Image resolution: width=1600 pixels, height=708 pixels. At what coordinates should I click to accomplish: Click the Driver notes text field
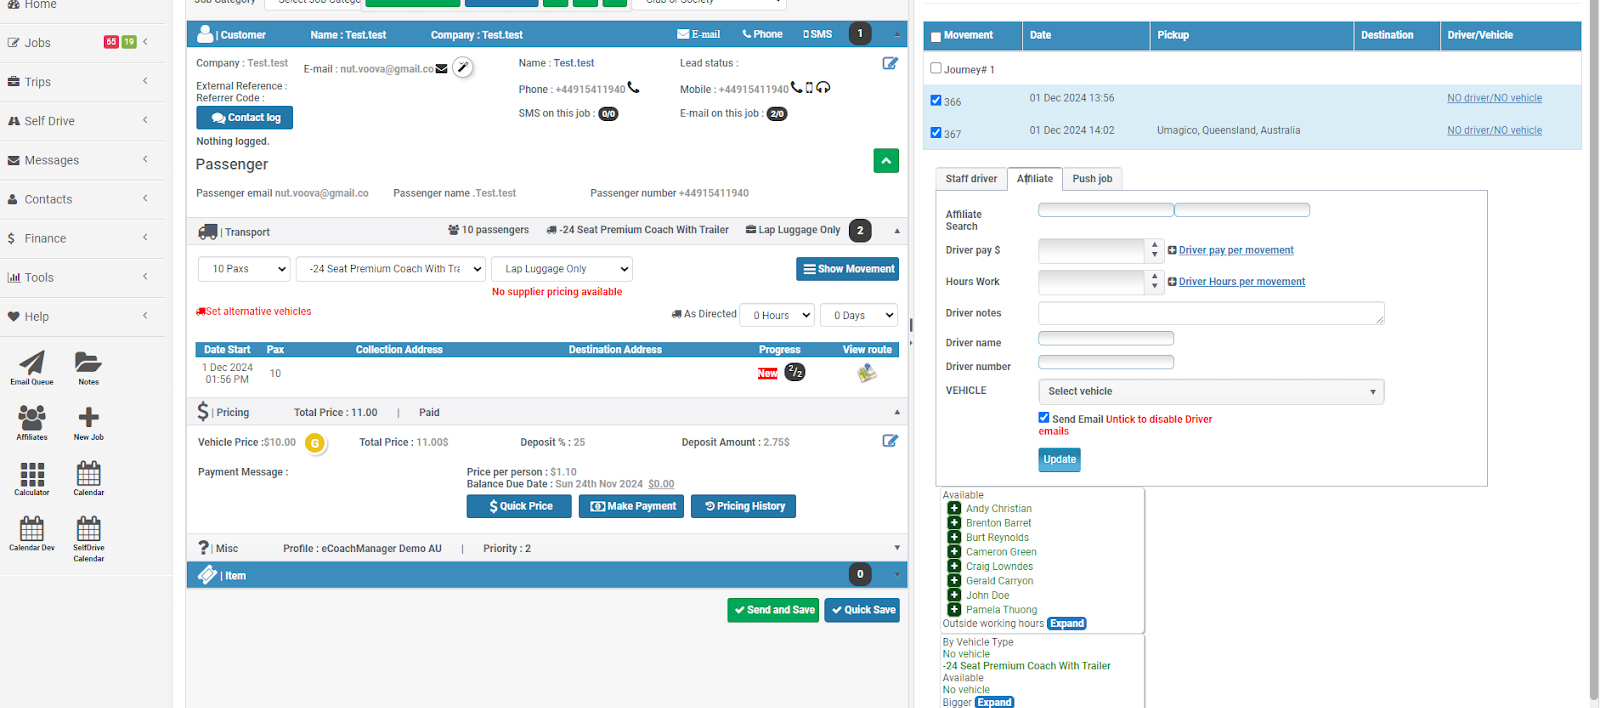pos(1210,313)
